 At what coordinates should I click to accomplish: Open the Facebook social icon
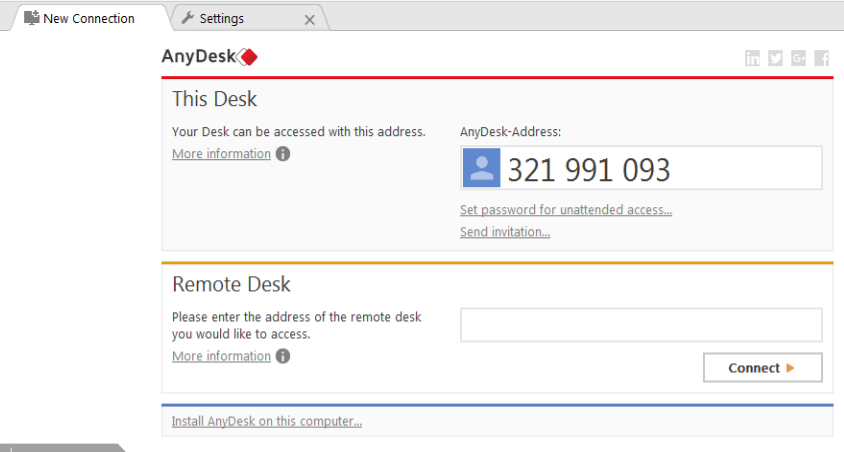click(x=821, y=58)
